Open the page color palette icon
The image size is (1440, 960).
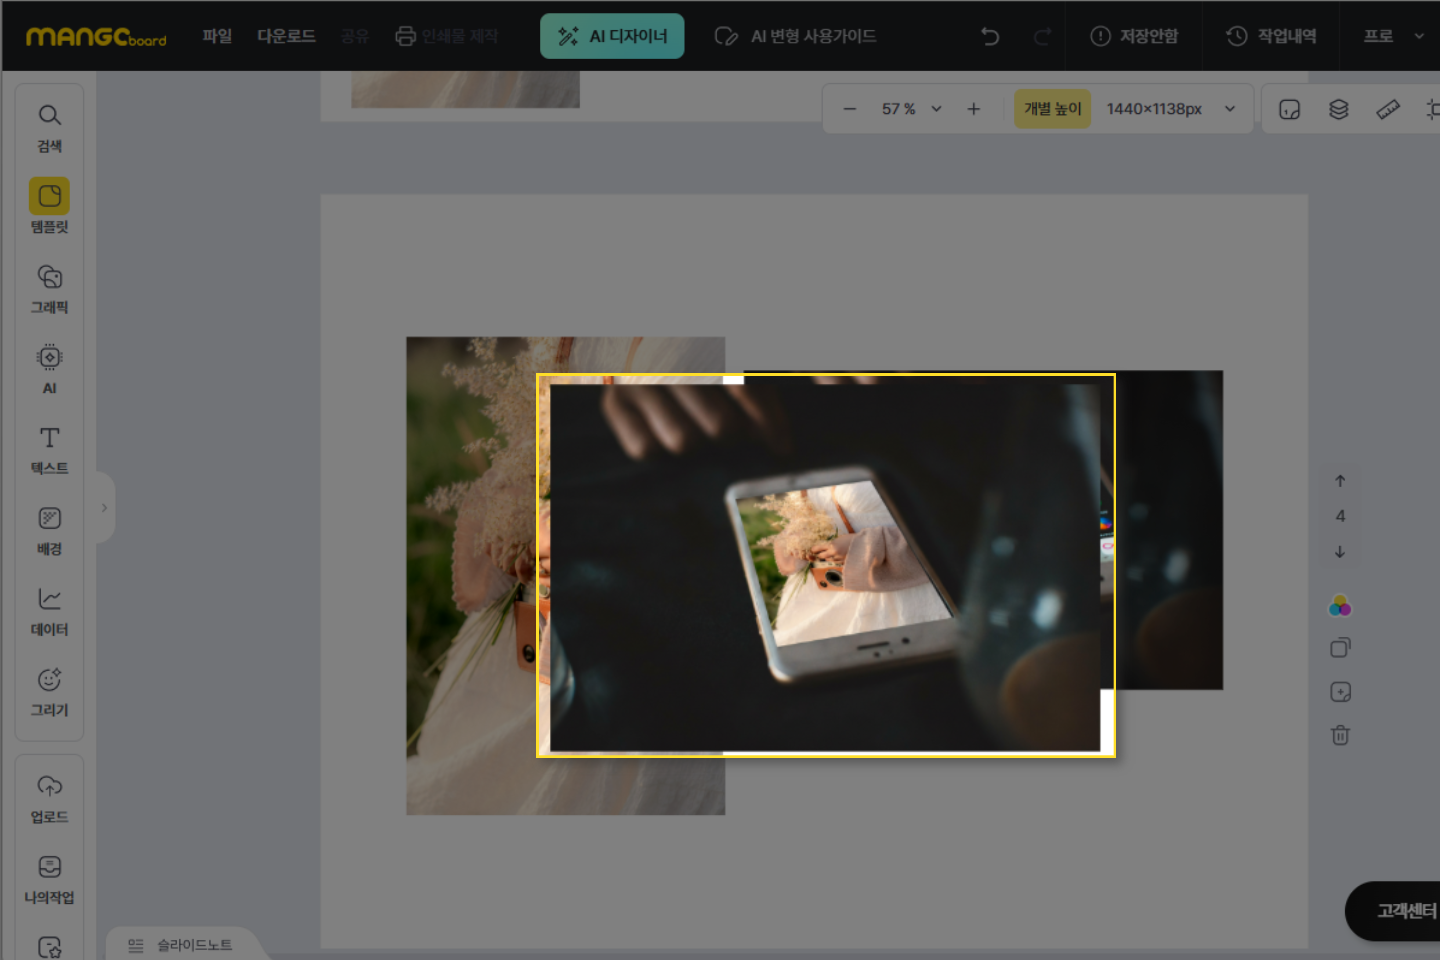1340,606
